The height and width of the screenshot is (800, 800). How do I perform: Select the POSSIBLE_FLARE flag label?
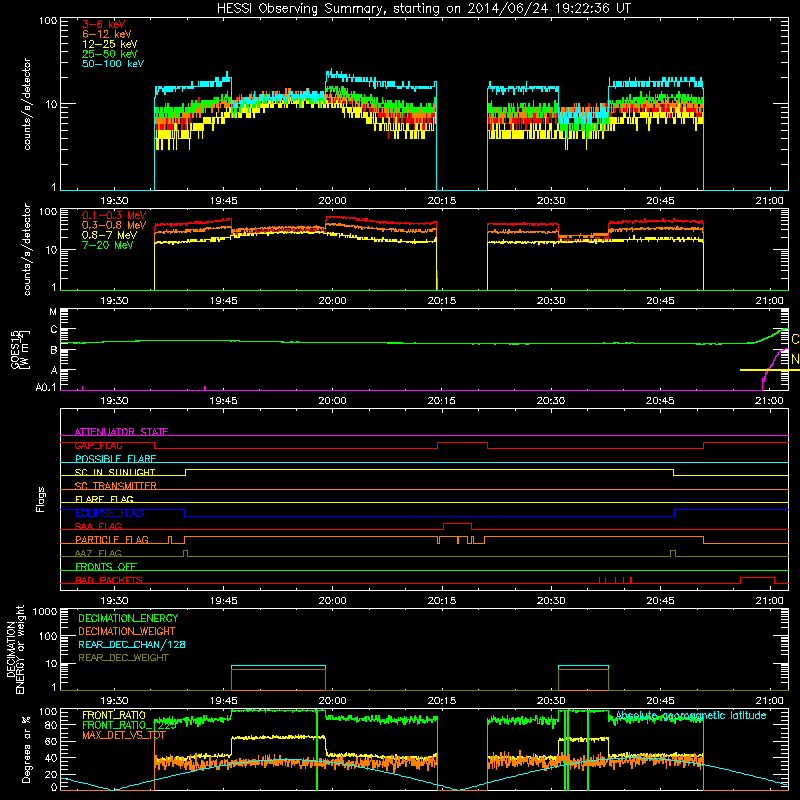pyautogui.click(x=115, y=459)
